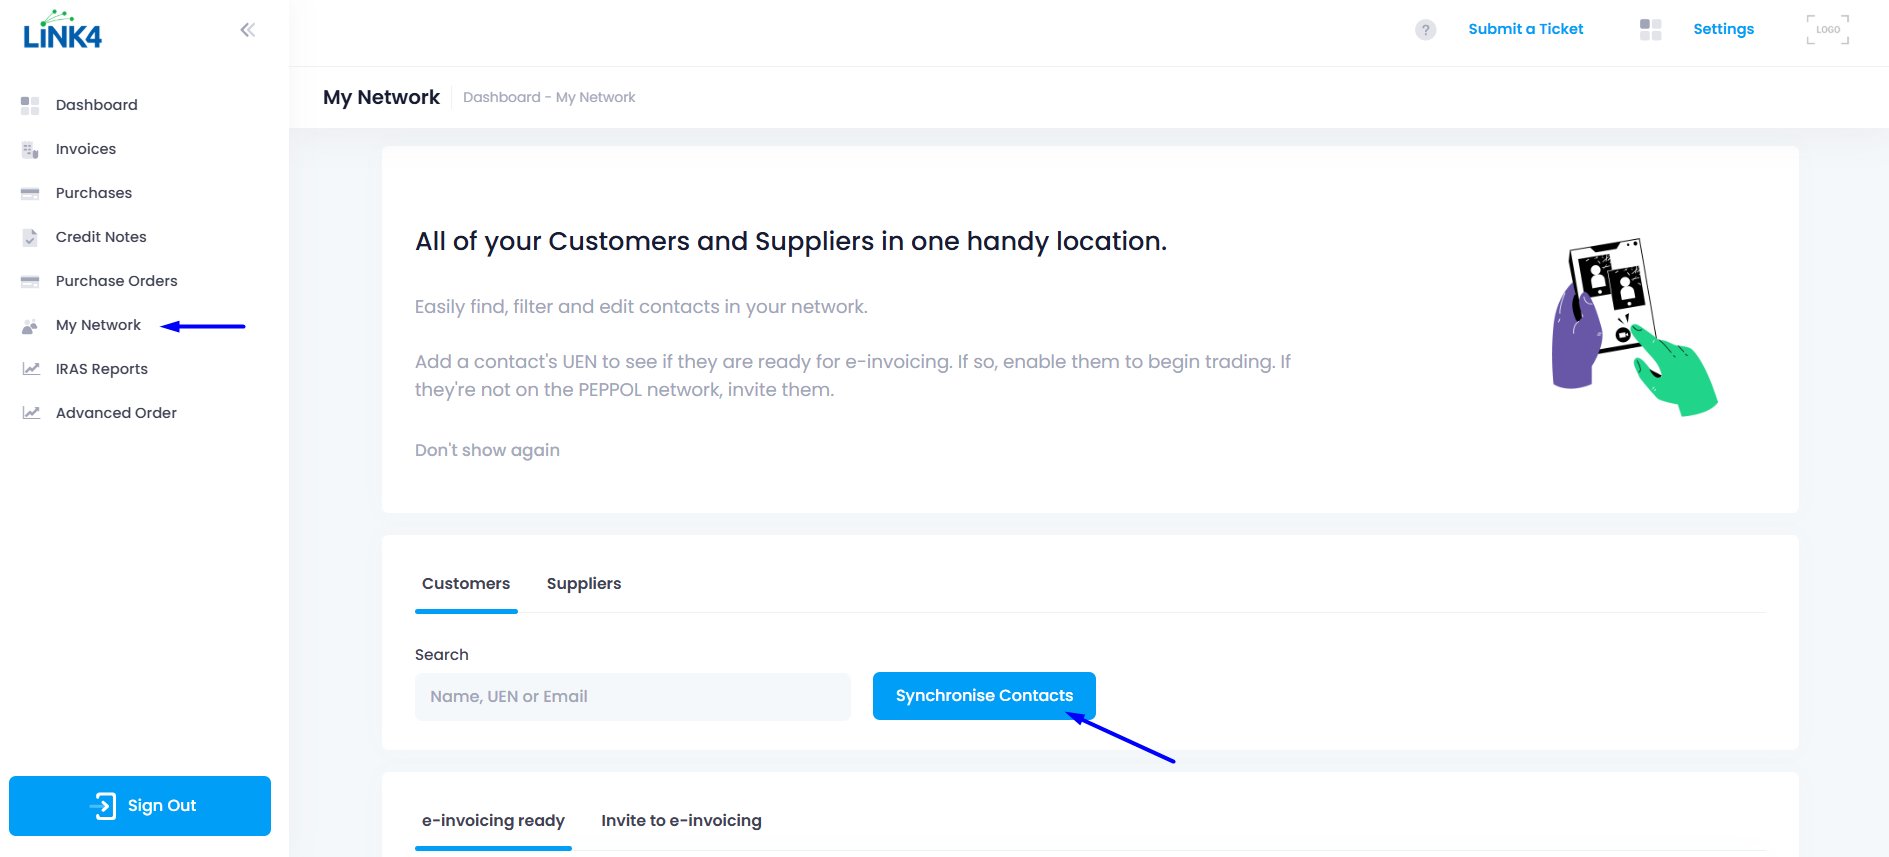The image size is (1889, 857).
Task: Click the Purchases card icon in sidebar
Action: pos(30,193)
